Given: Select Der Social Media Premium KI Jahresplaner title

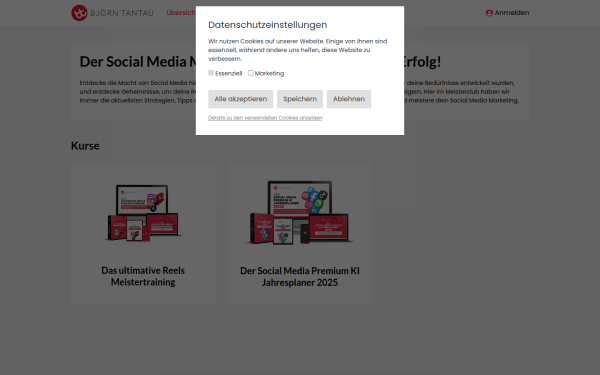Looking at the screenshot, I should (300, 277).
